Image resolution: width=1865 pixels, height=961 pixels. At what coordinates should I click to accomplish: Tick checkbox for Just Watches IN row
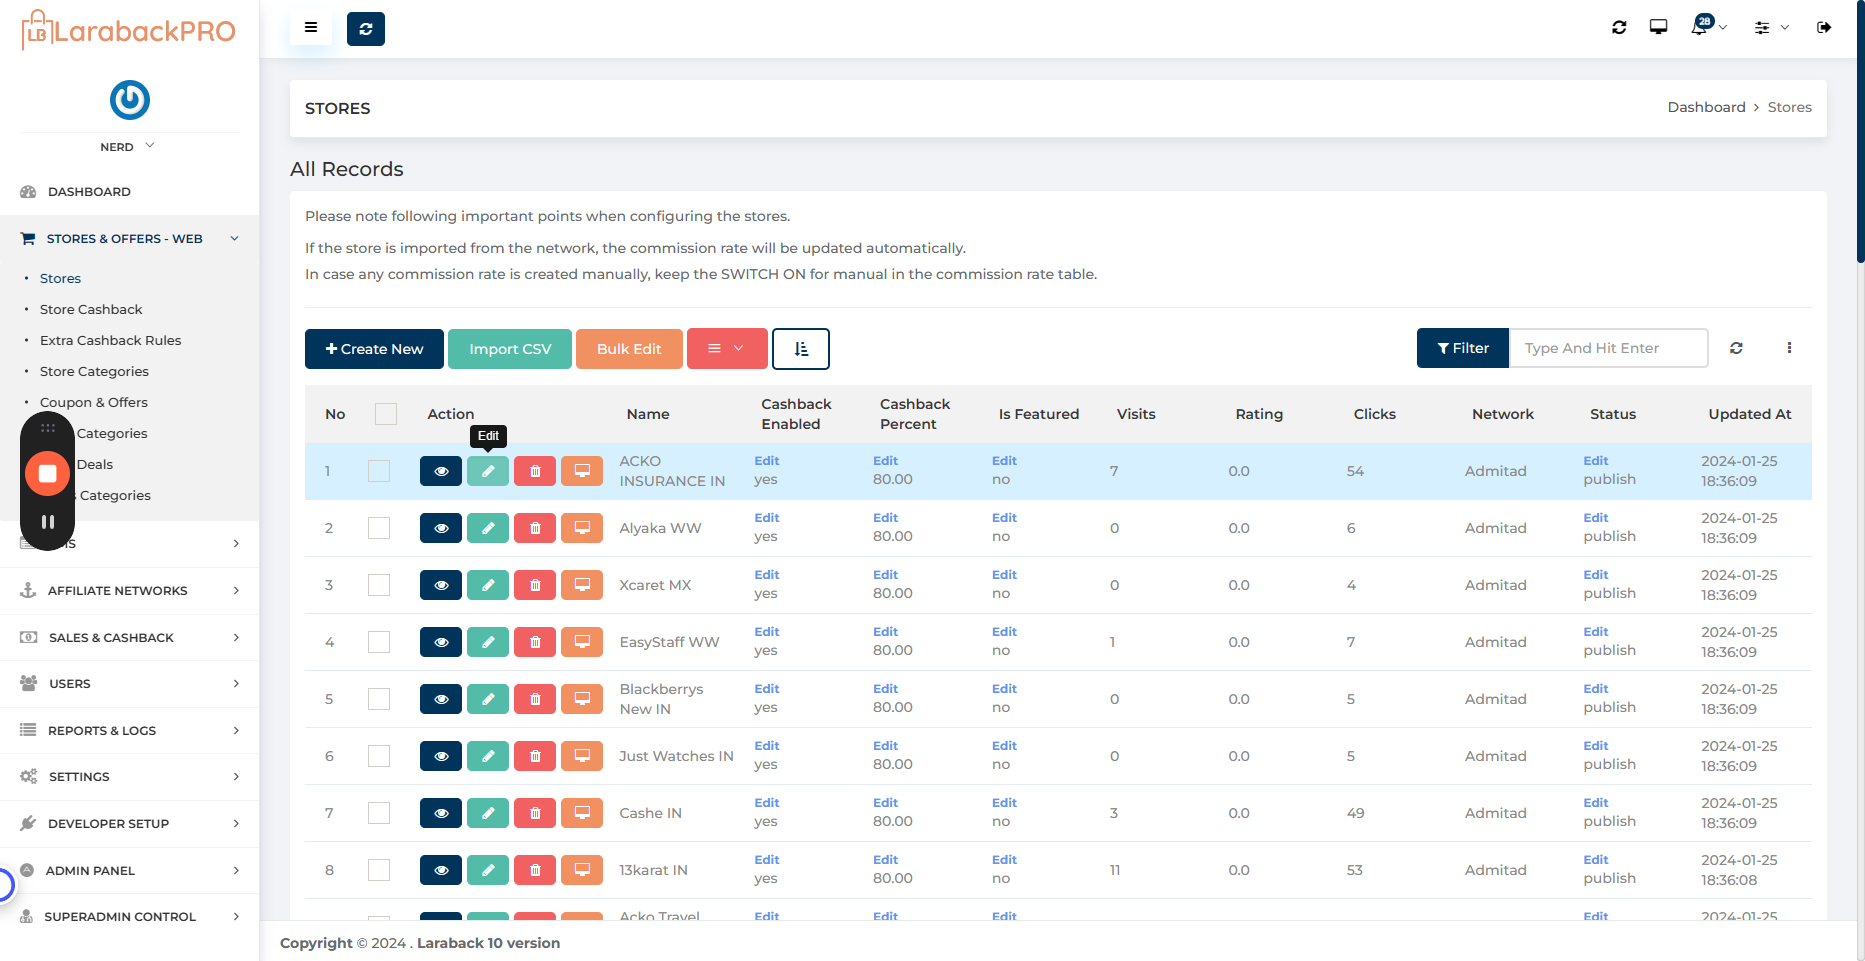pyautogui.click(x=379, y=756)
